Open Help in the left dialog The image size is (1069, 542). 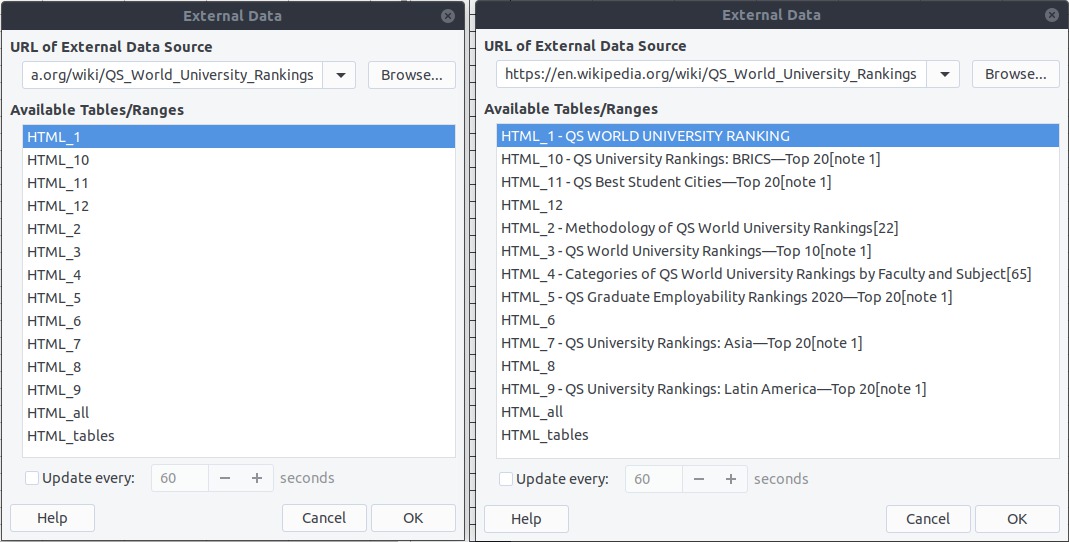click(52, 518)
